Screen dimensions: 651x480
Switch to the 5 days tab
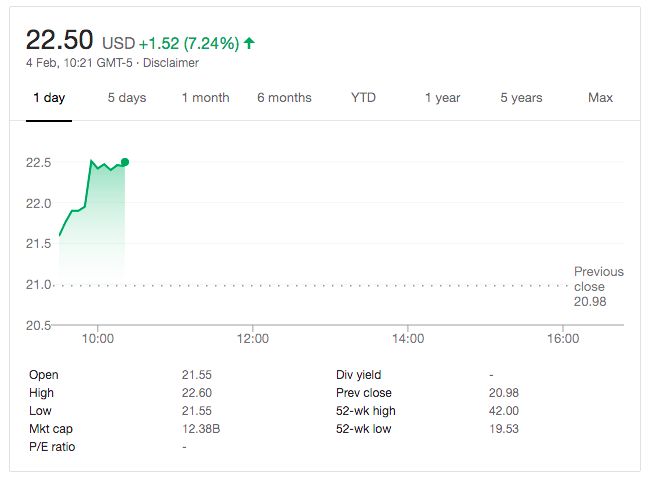pyautogui.click(x=127, y=98)
